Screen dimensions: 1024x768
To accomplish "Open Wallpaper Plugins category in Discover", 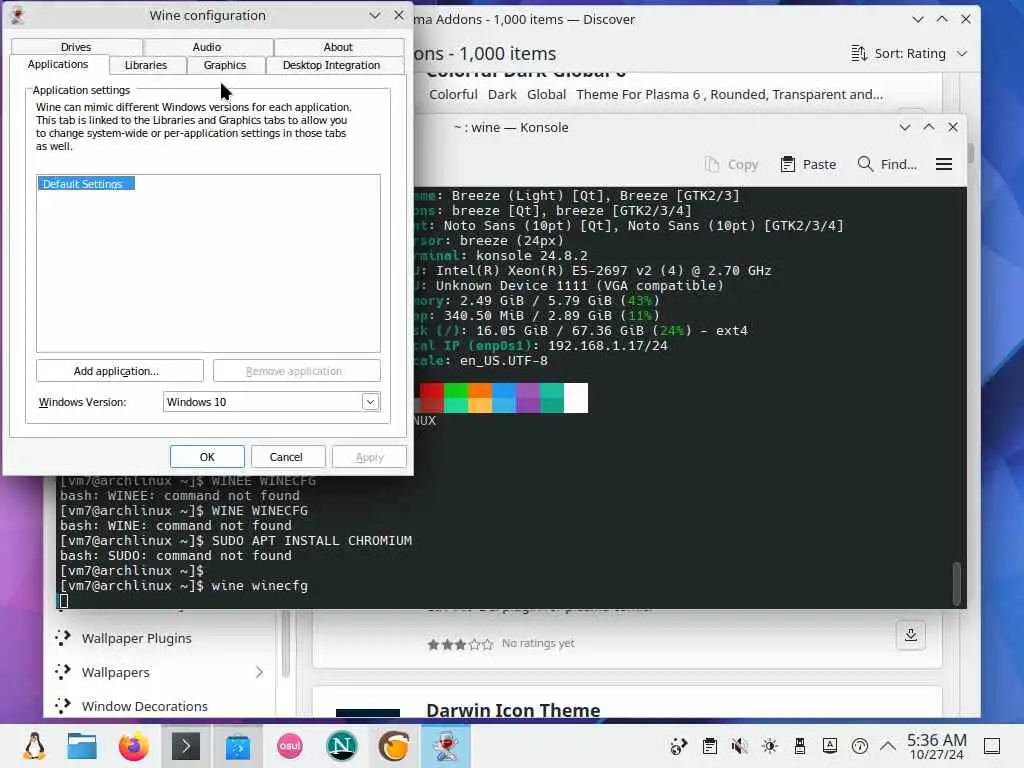I will [x=136, y=639].
